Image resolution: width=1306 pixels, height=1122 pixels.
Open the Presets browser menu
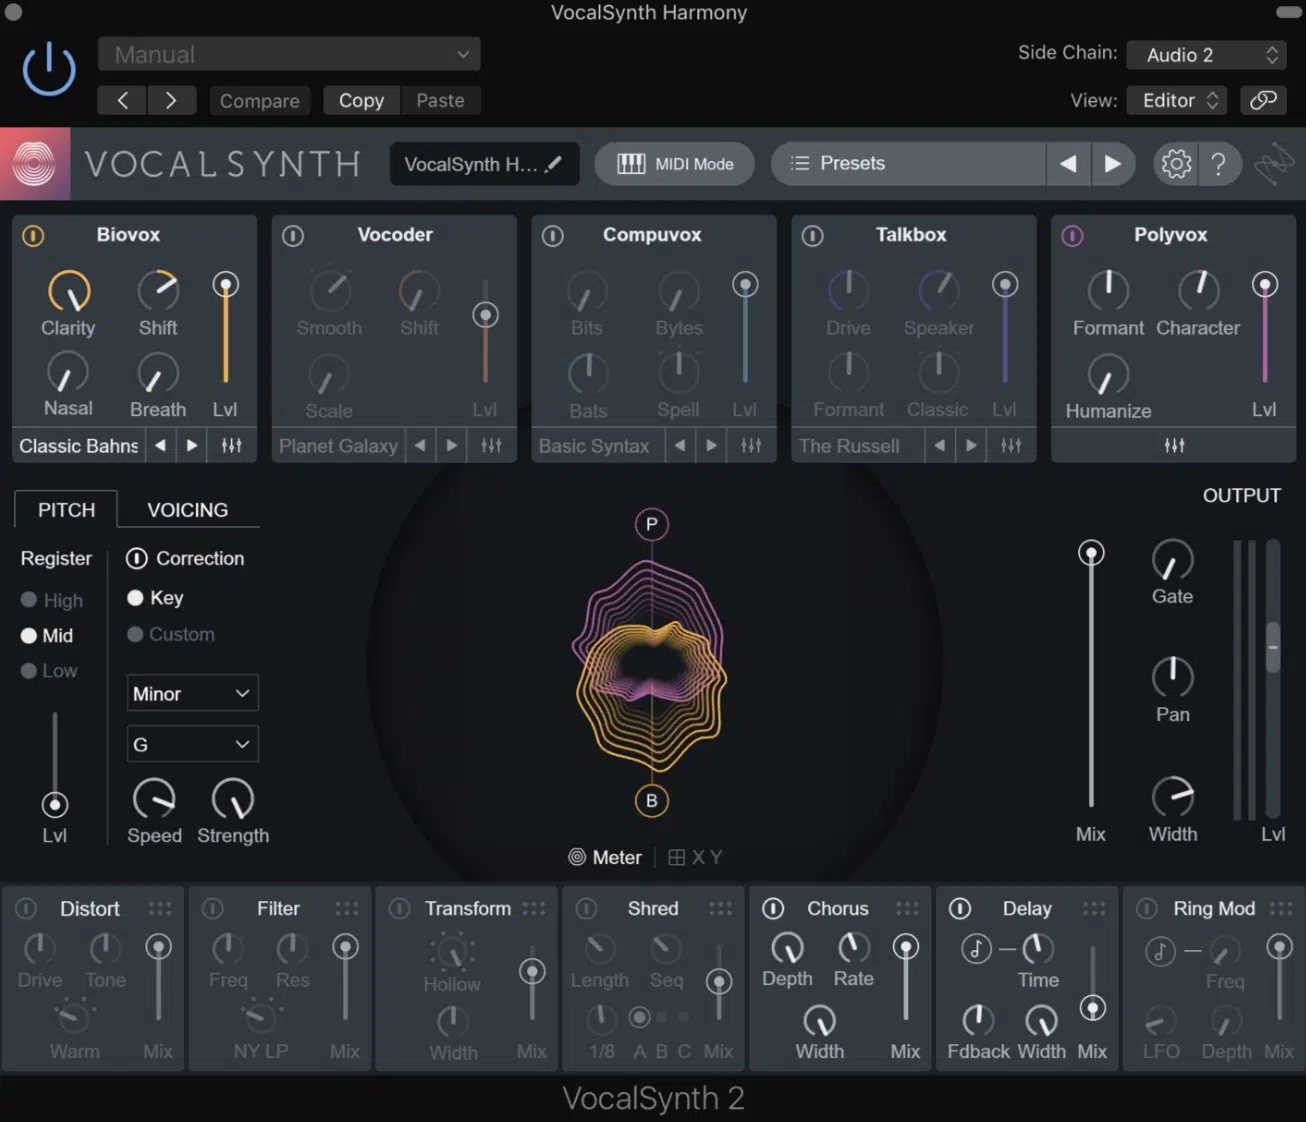907,163
